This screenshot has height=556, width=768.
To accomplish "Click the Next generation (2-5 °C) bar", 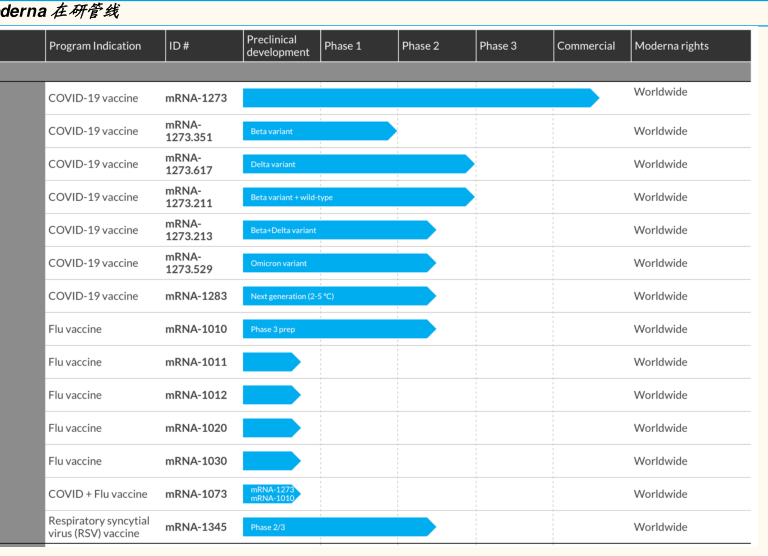I will 336,296.
